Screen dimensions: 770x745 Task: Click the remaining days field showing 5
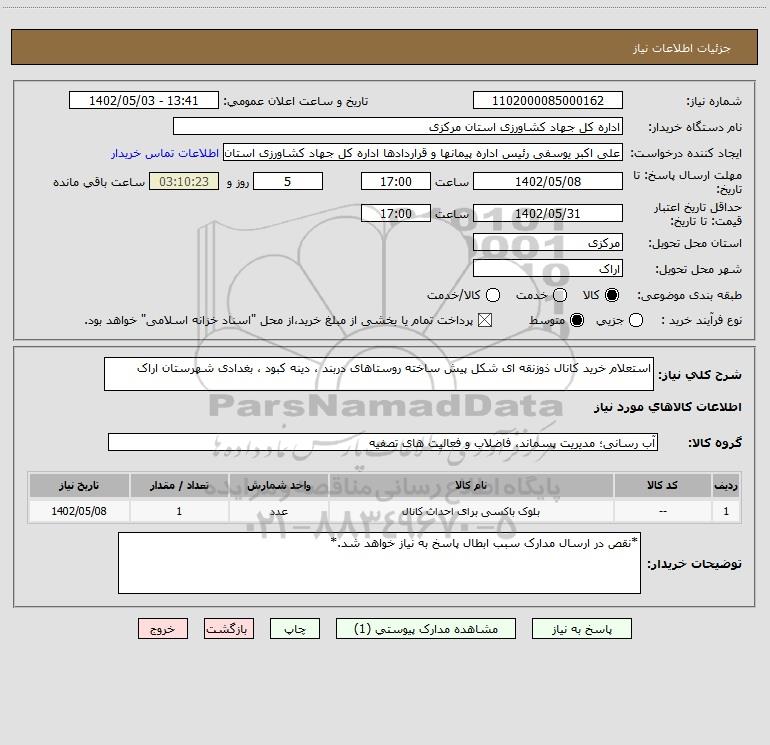(x=288, y=182)
